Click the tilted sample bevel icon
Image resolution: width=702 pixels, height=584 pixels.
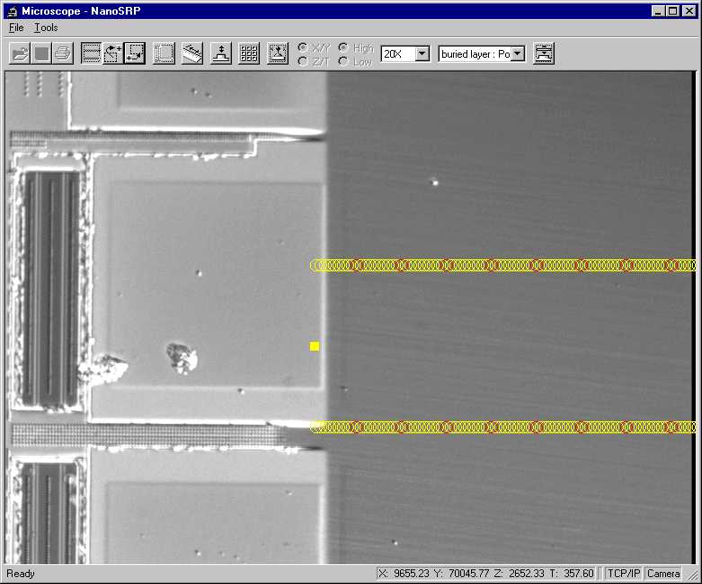193,54
